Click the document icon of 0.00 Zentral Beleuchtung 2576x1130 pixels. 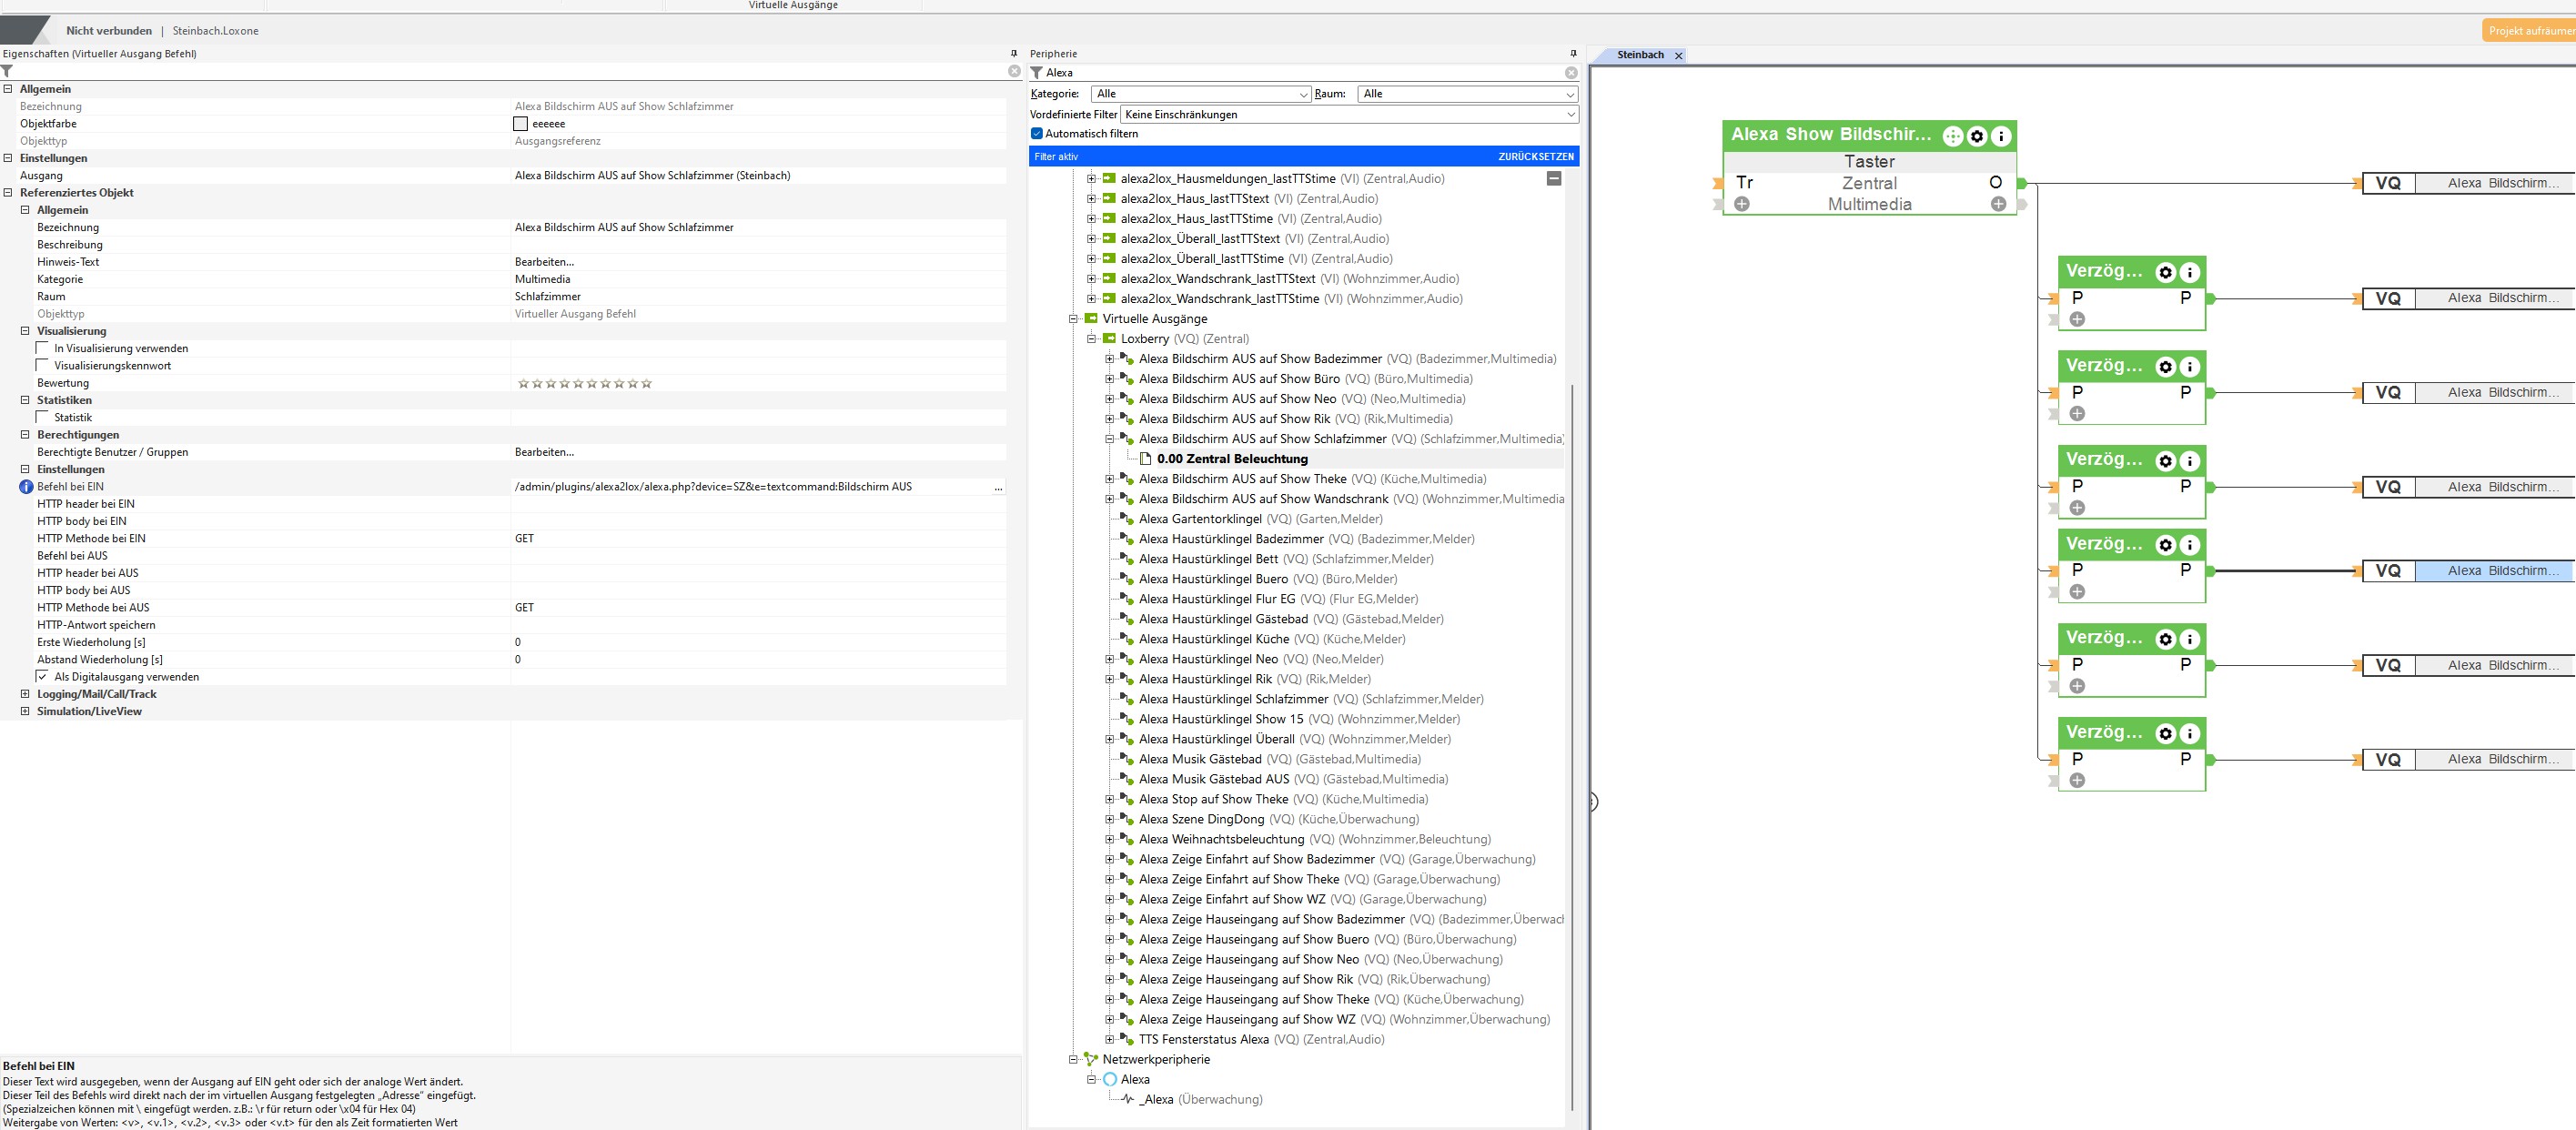point(1146,459)
